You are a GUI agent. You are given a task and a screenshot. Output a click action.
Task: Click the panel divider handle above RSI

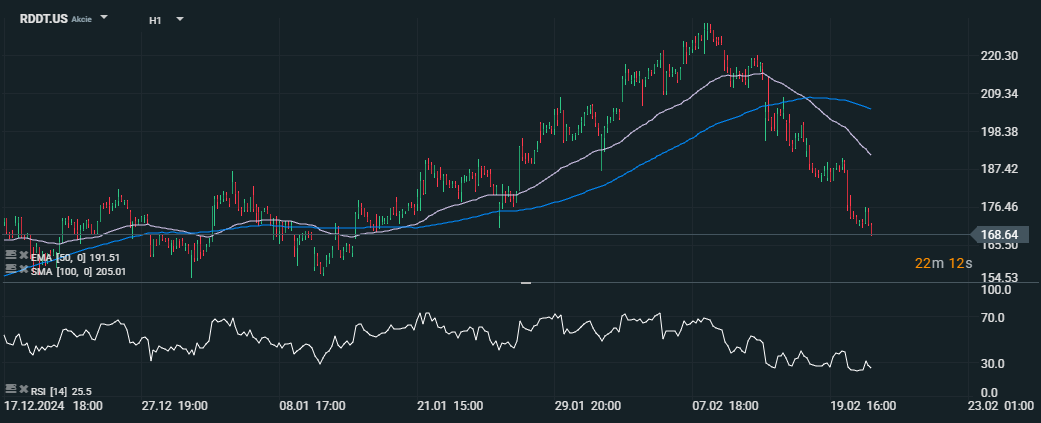526,284
